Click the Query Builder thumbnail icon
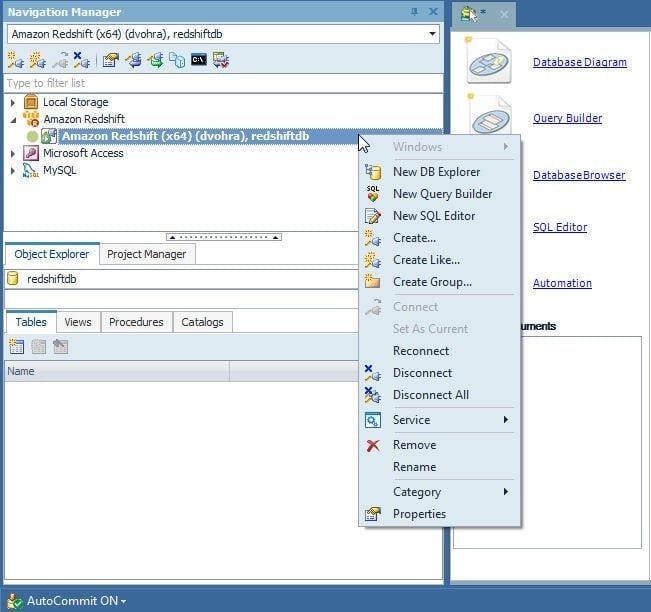Viewport: 651px width, 612px height. 489,116
